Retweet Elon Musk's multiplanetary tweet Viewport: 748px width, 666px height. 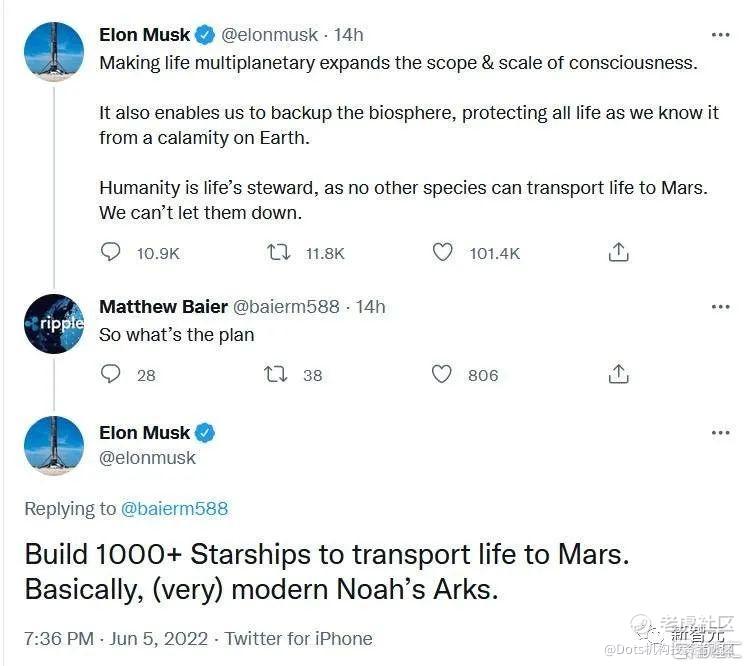278,253
